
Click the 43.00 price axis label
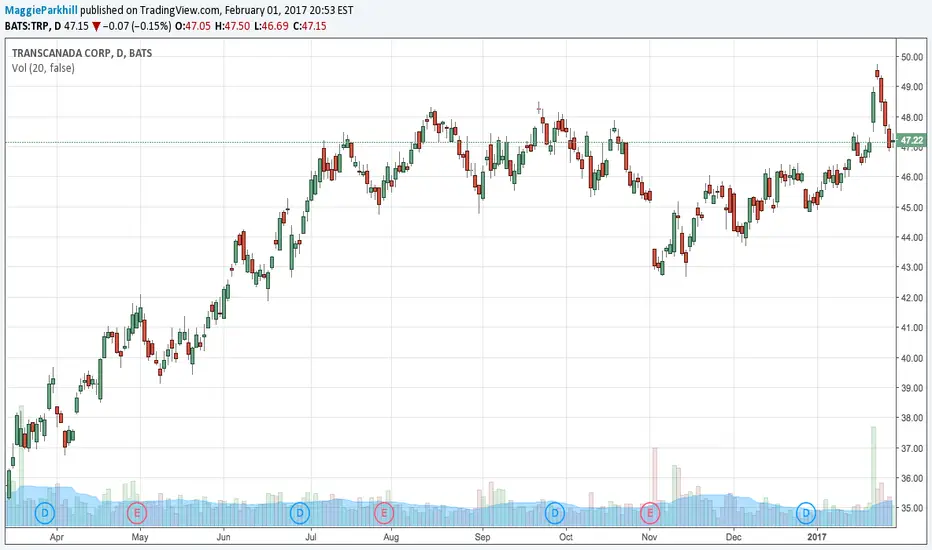[912, 268]
